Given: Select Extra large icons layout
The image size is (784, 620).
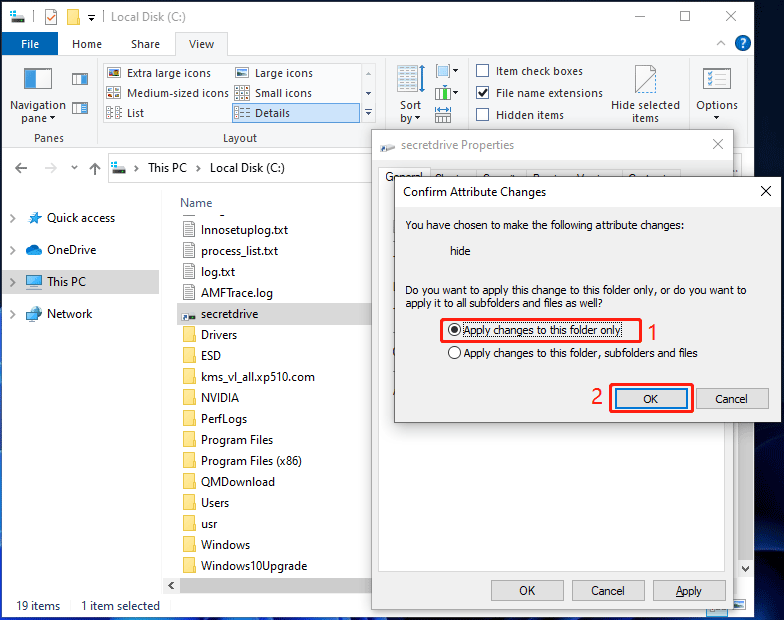Looking at the screenshot, I should tap(168, 73).
